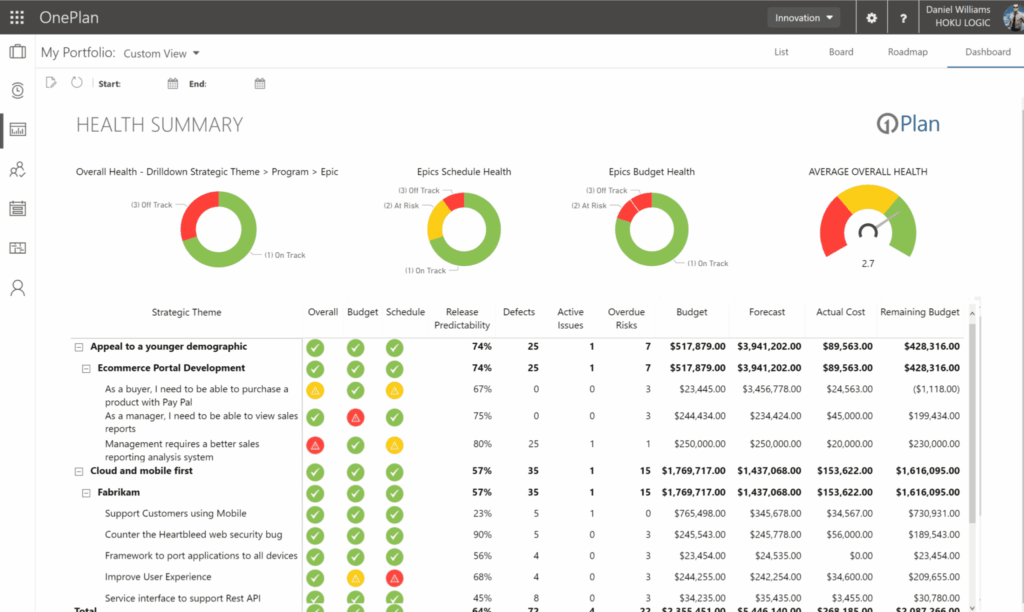
Task: Collapse the Cloud and mobile first theme
Action: (78, 471)
